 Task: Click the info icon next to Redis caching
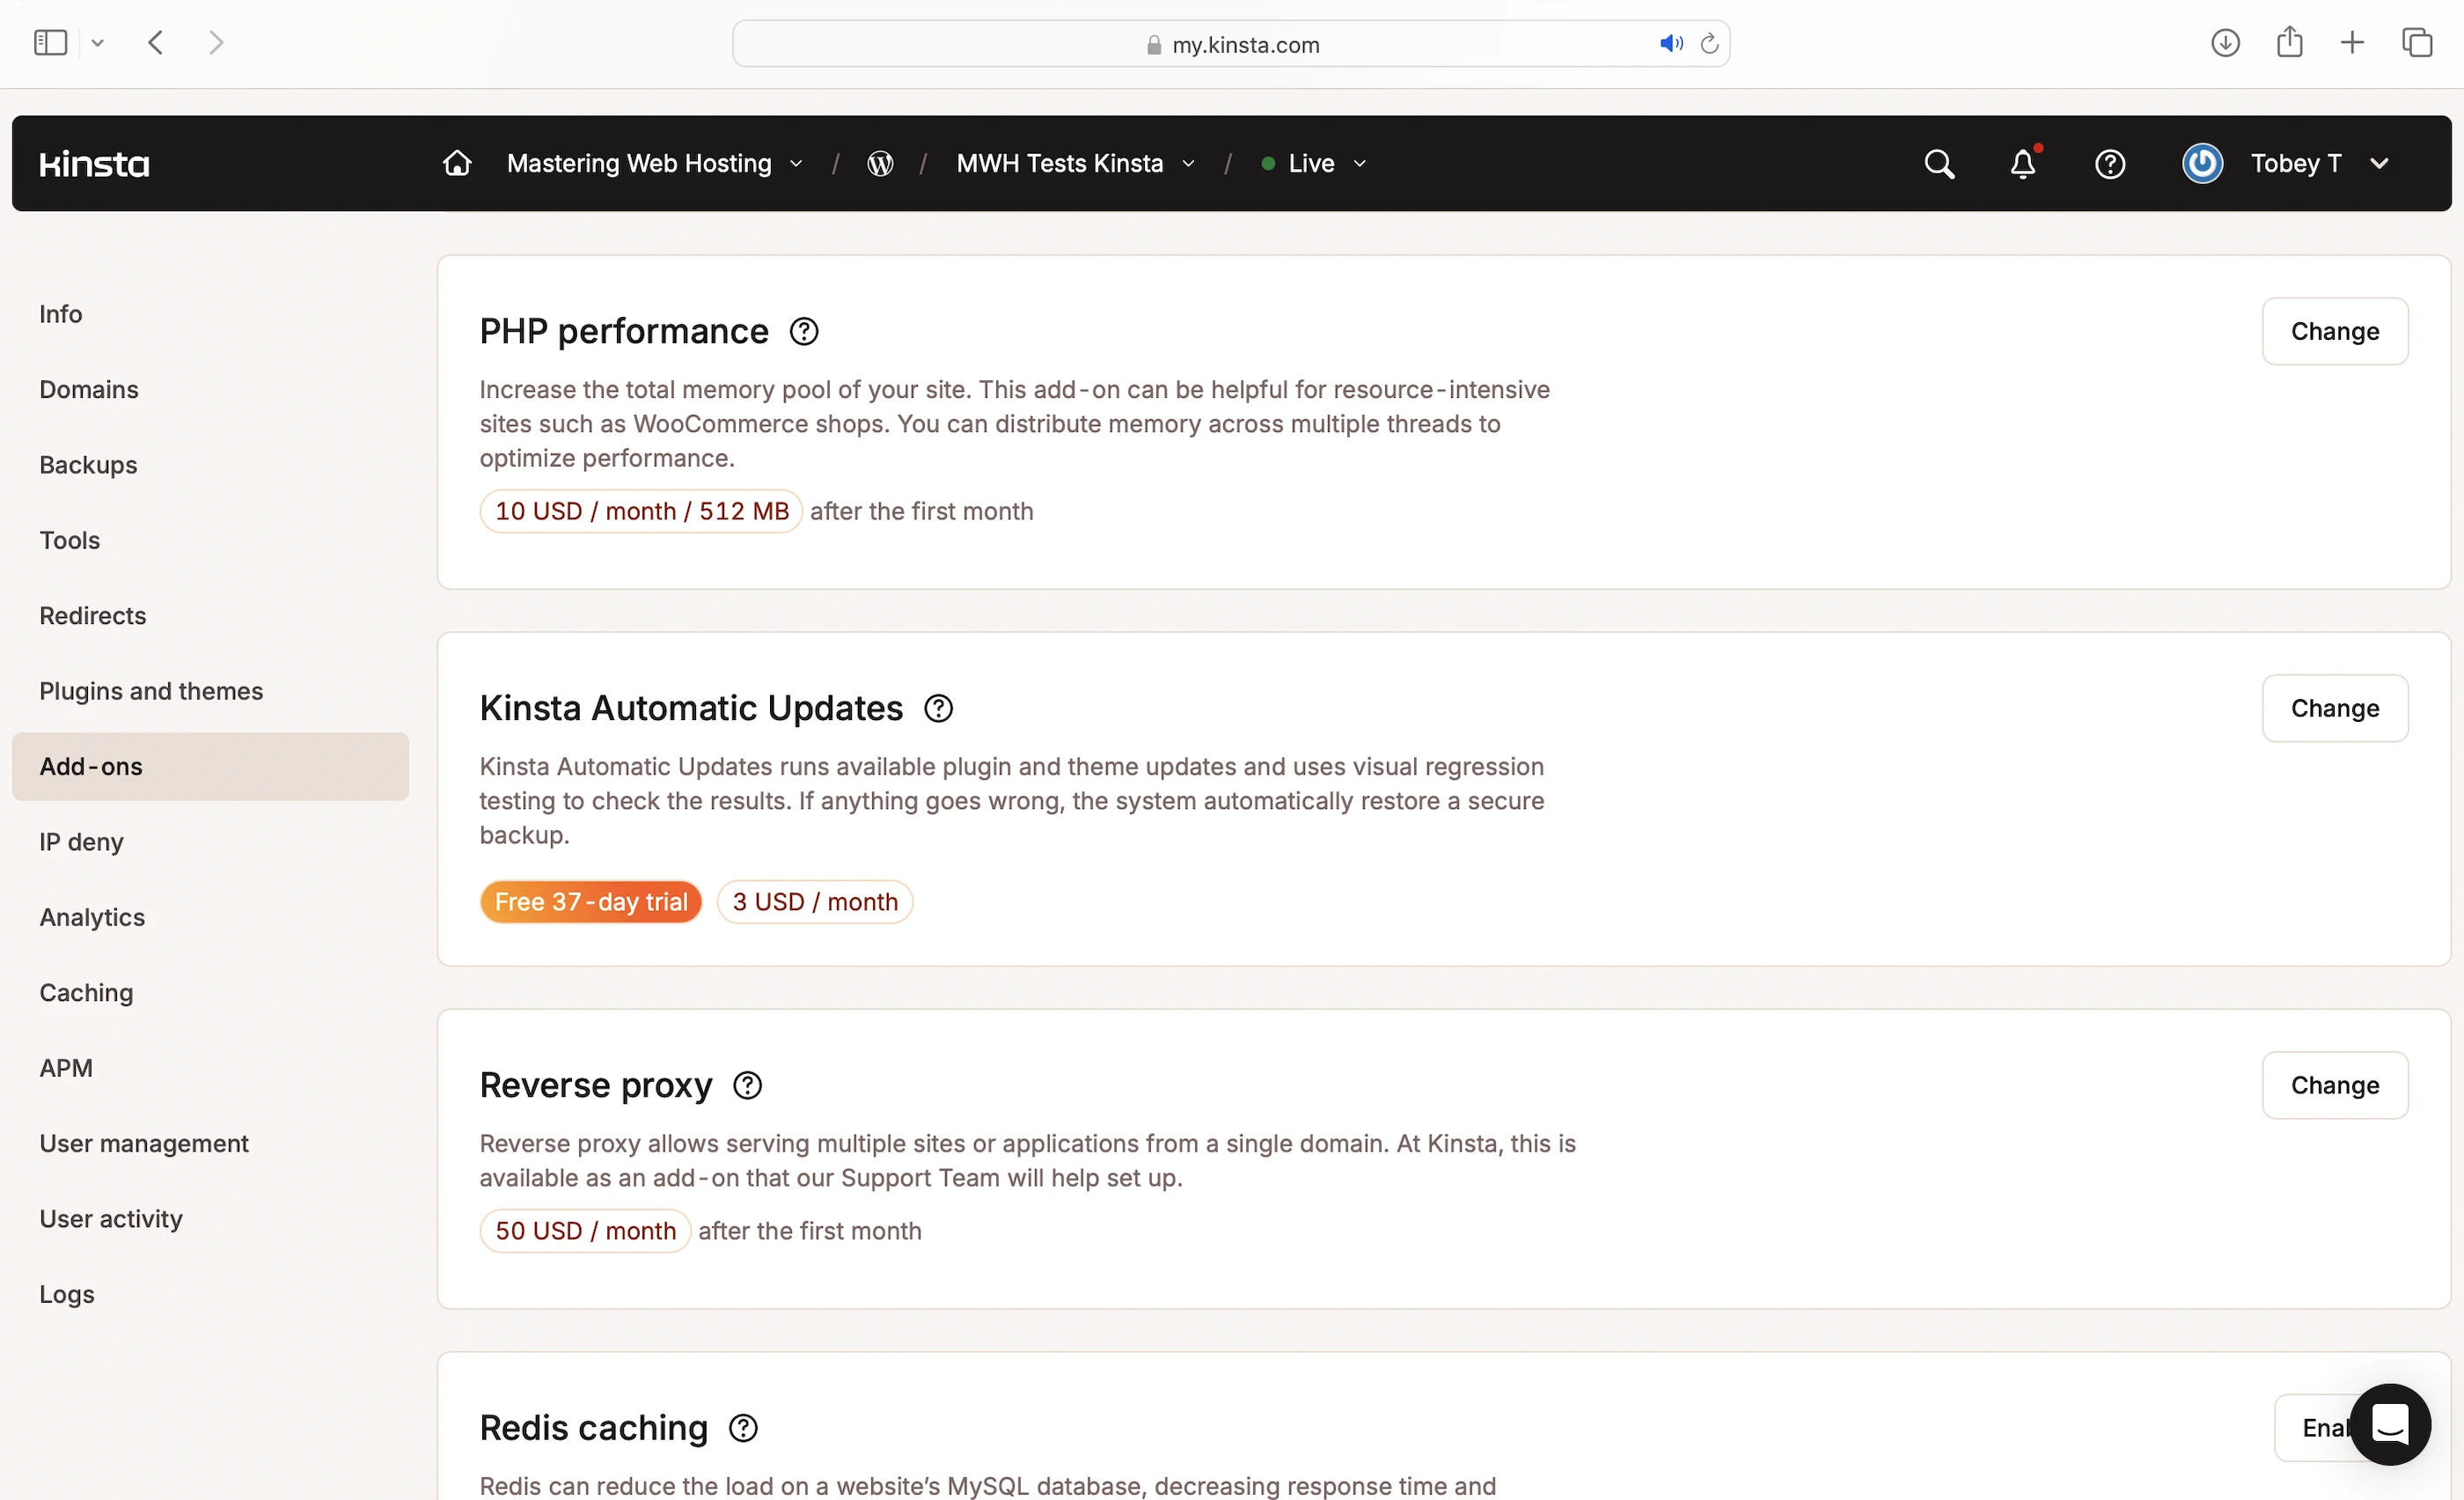[x=743, y=1428]
